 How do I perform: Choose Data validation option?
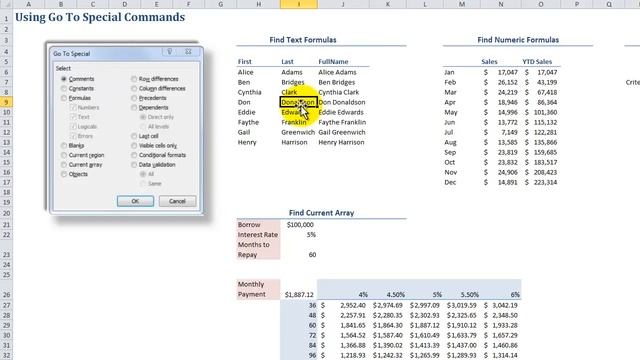tap(153, 164)
